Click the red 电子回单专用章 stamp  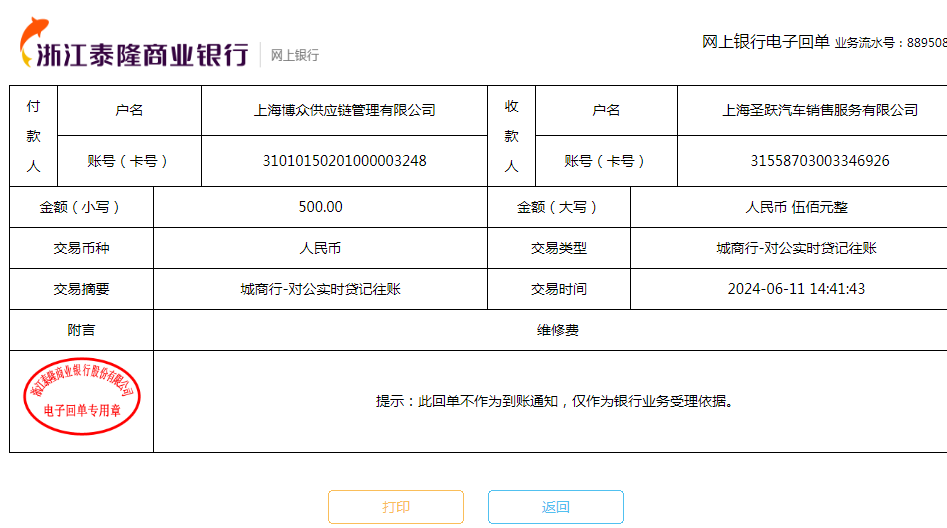click(x=82, y=401)
